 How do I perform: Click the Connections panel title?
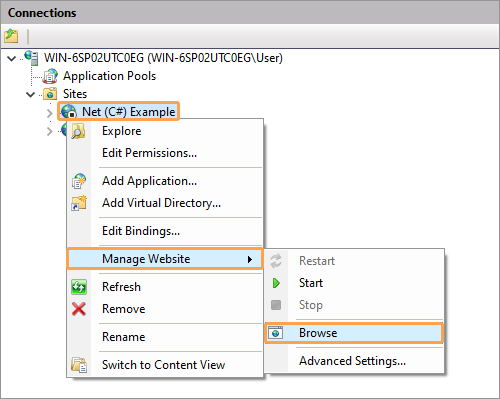pos(42,13)
